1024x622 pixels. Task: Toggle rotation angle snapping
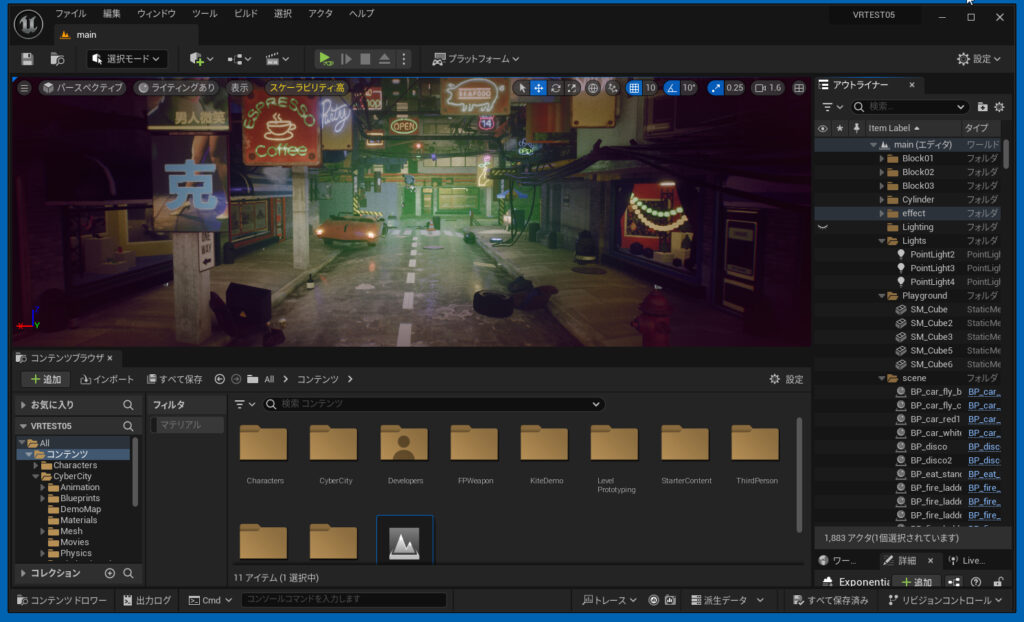pos(672,87)
